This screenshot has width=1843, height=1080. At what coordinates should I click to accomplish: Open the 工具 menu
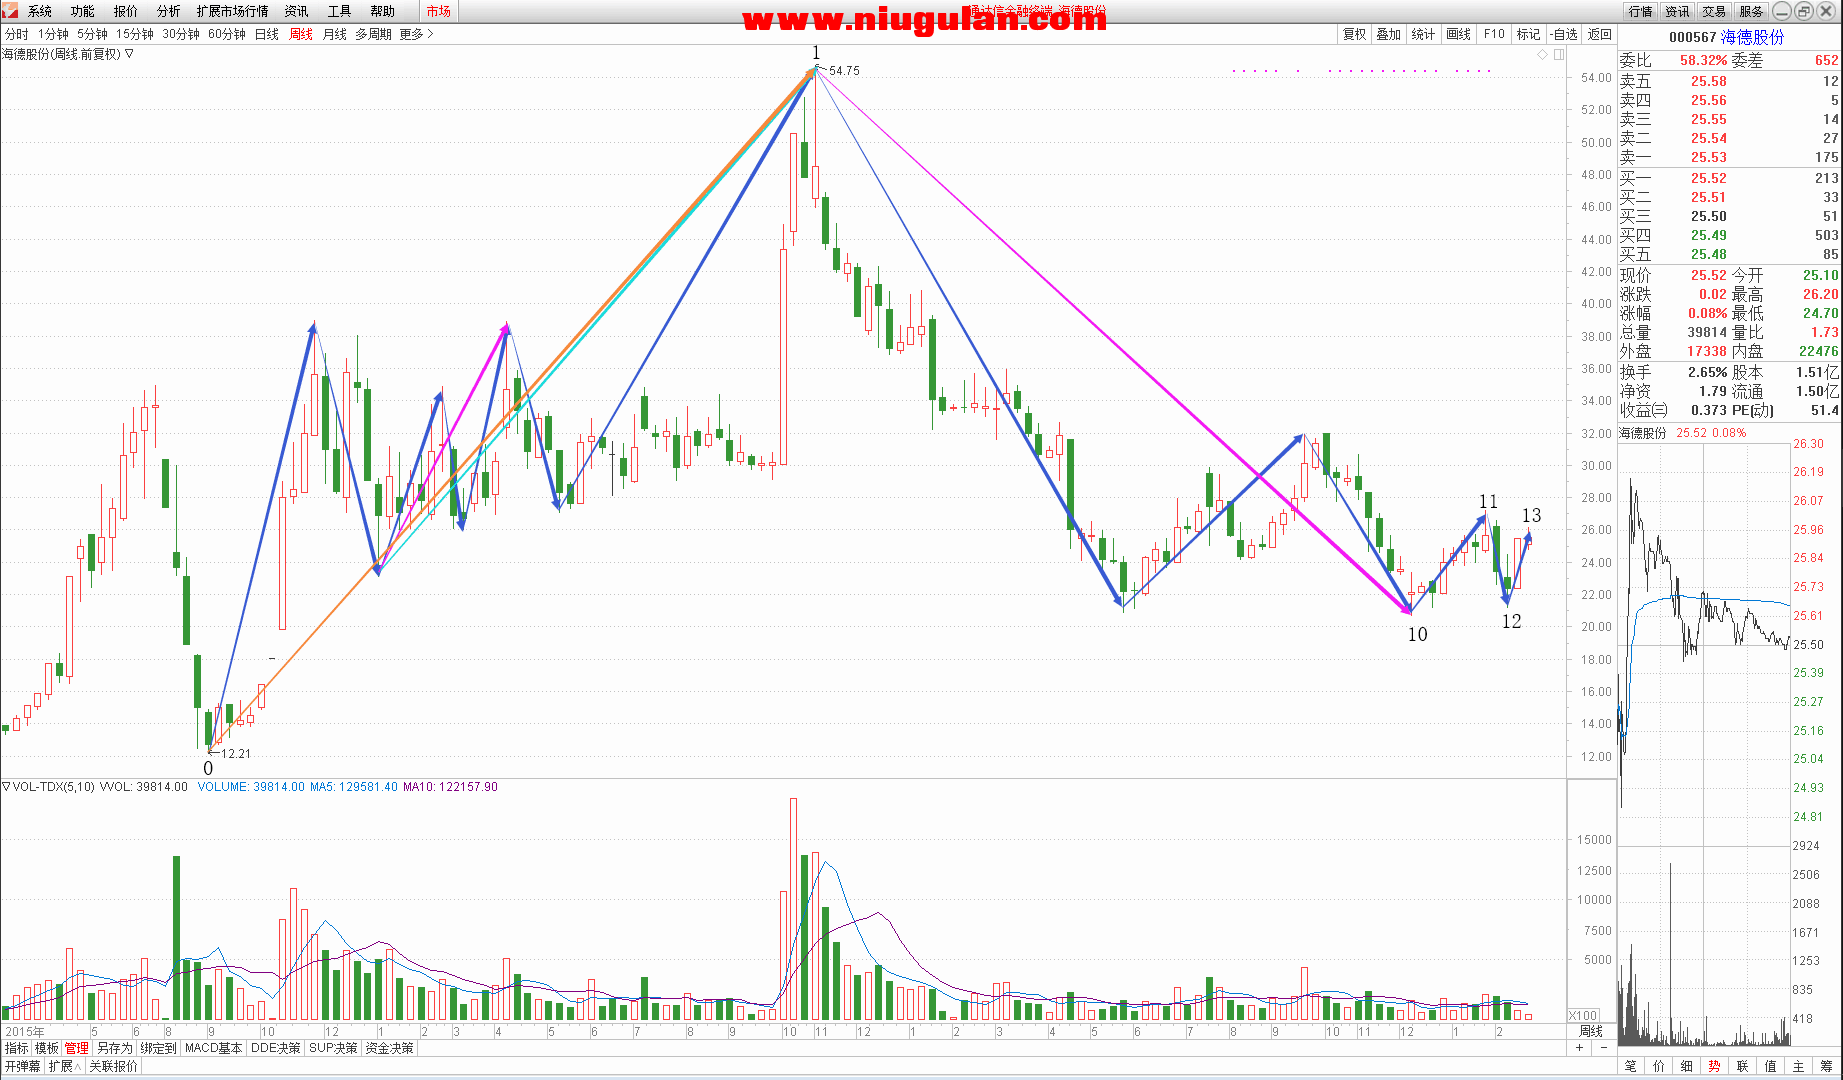tap(340, 11)
